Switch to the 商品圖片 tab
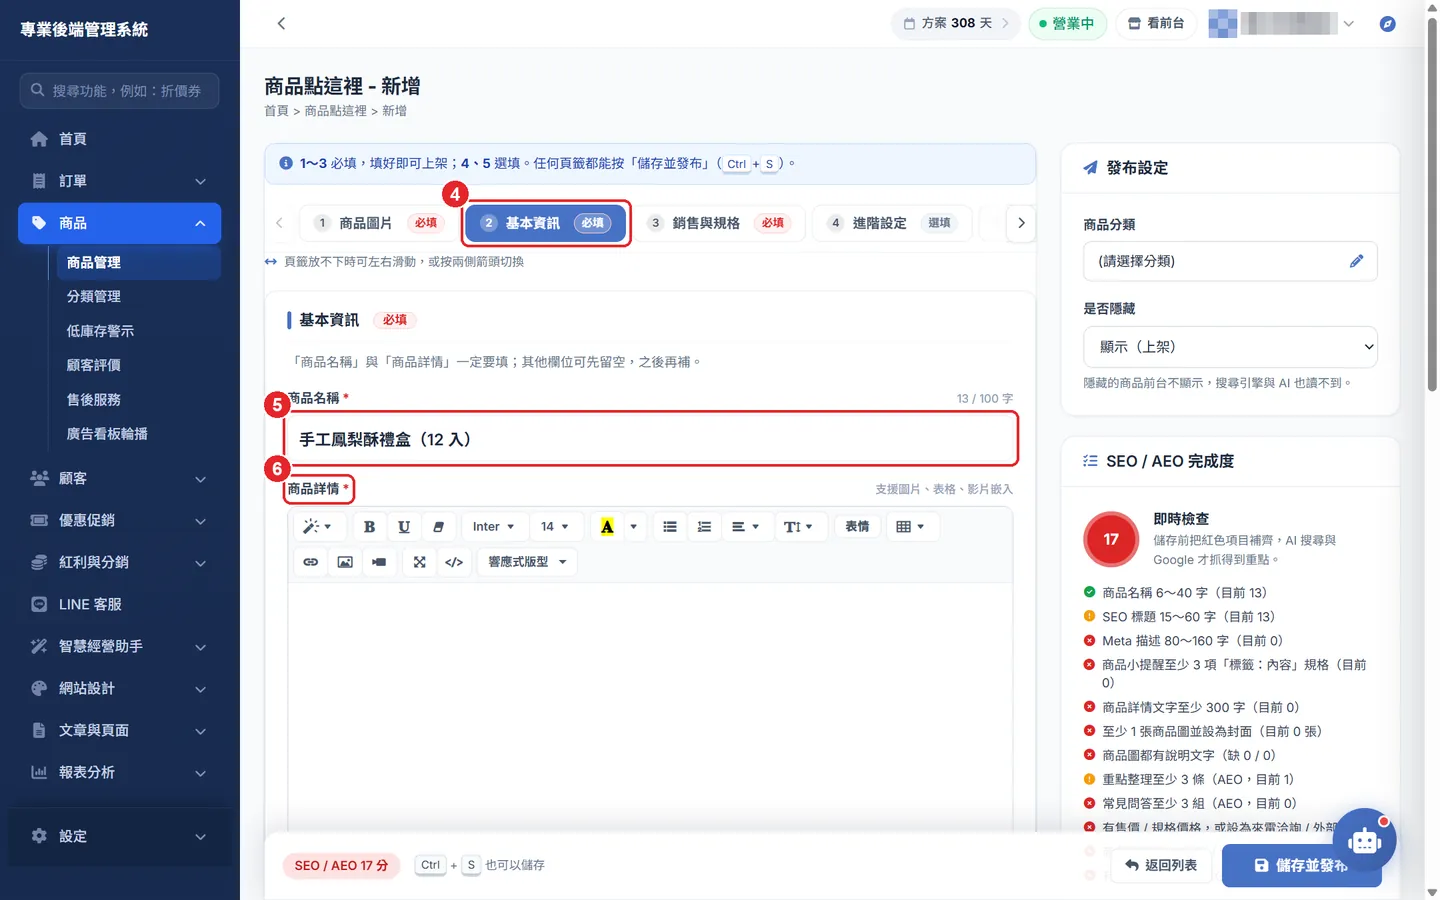 (x=378, y=223)
